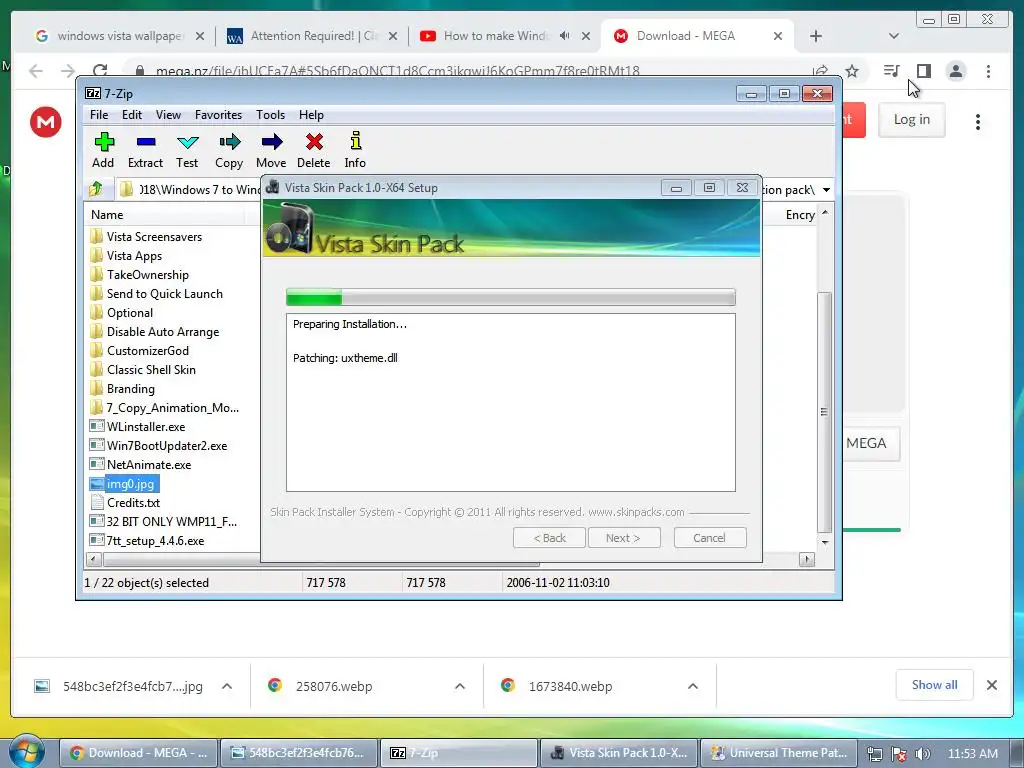Select the Send to Quick Launch folder

165,294
